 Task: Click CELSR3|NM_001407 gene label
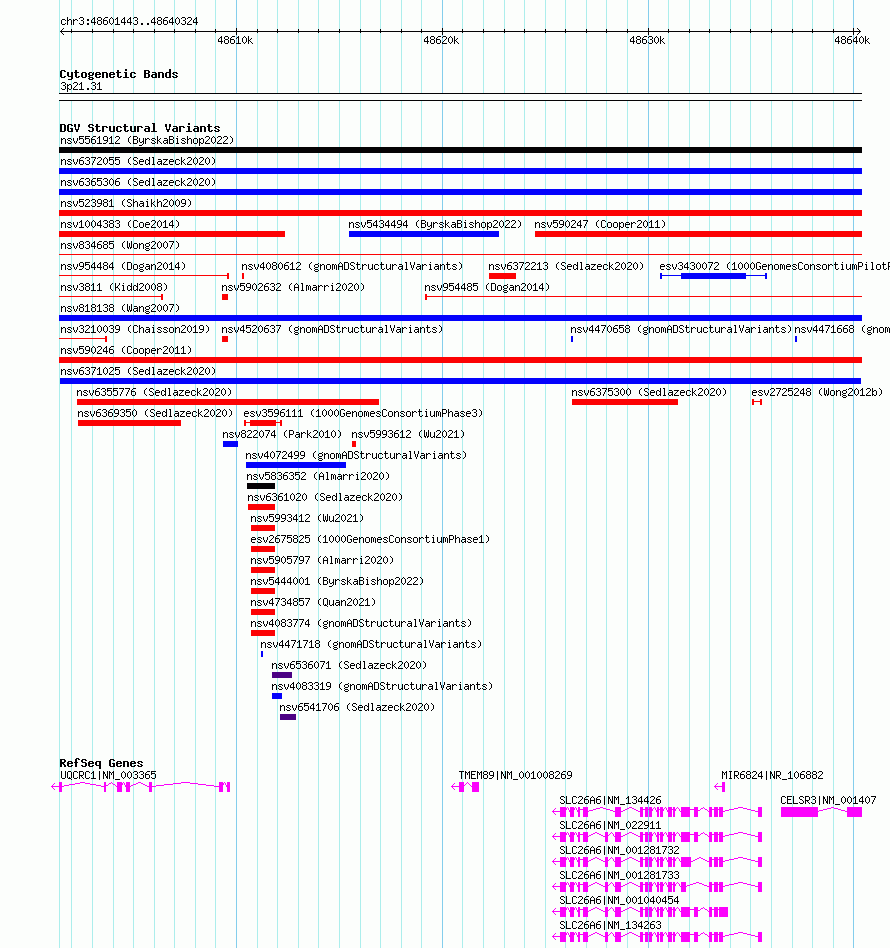point(828,800)
